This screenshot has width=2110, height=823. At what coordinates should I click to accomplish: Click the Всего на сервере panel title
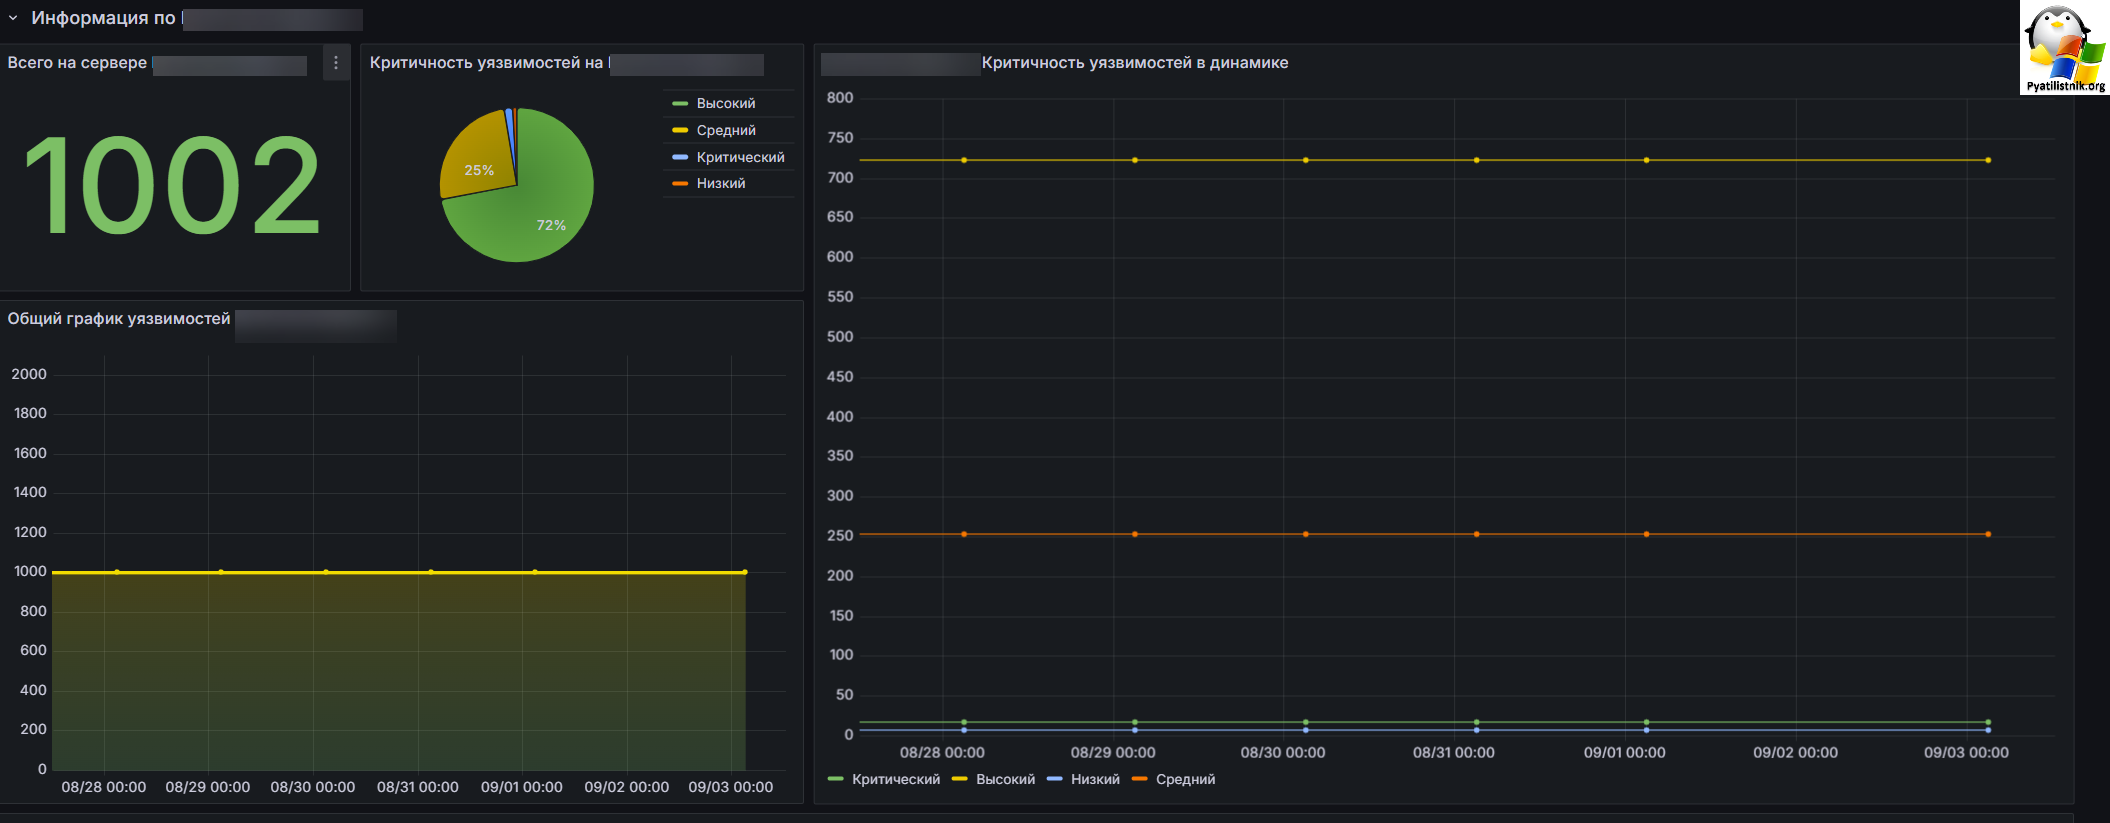[x=77, y=63]
